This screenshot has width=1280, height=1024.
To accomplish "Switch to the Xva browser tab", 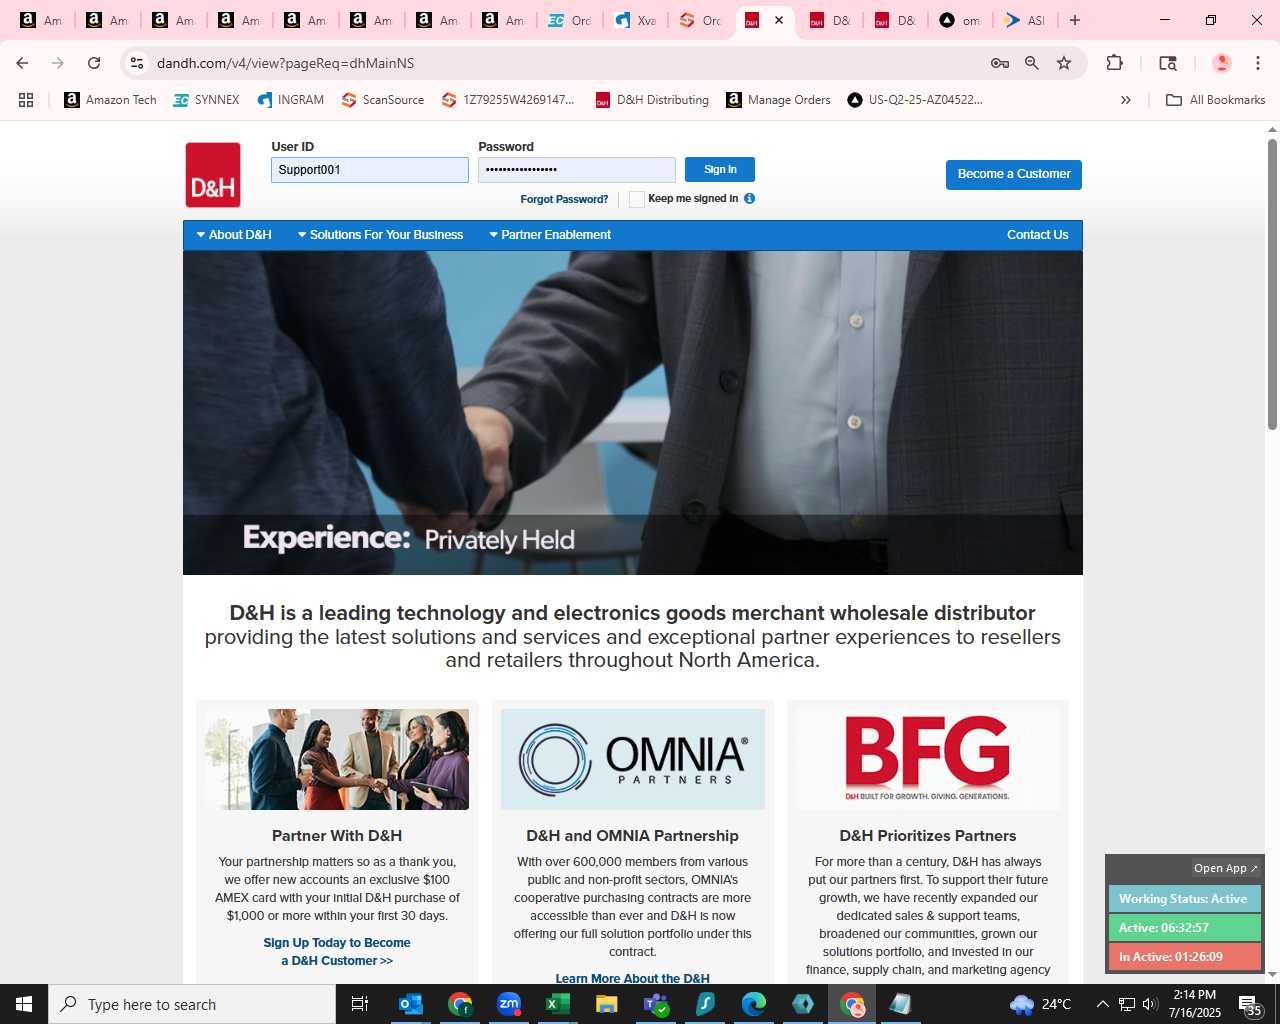I will pos(637,20).
